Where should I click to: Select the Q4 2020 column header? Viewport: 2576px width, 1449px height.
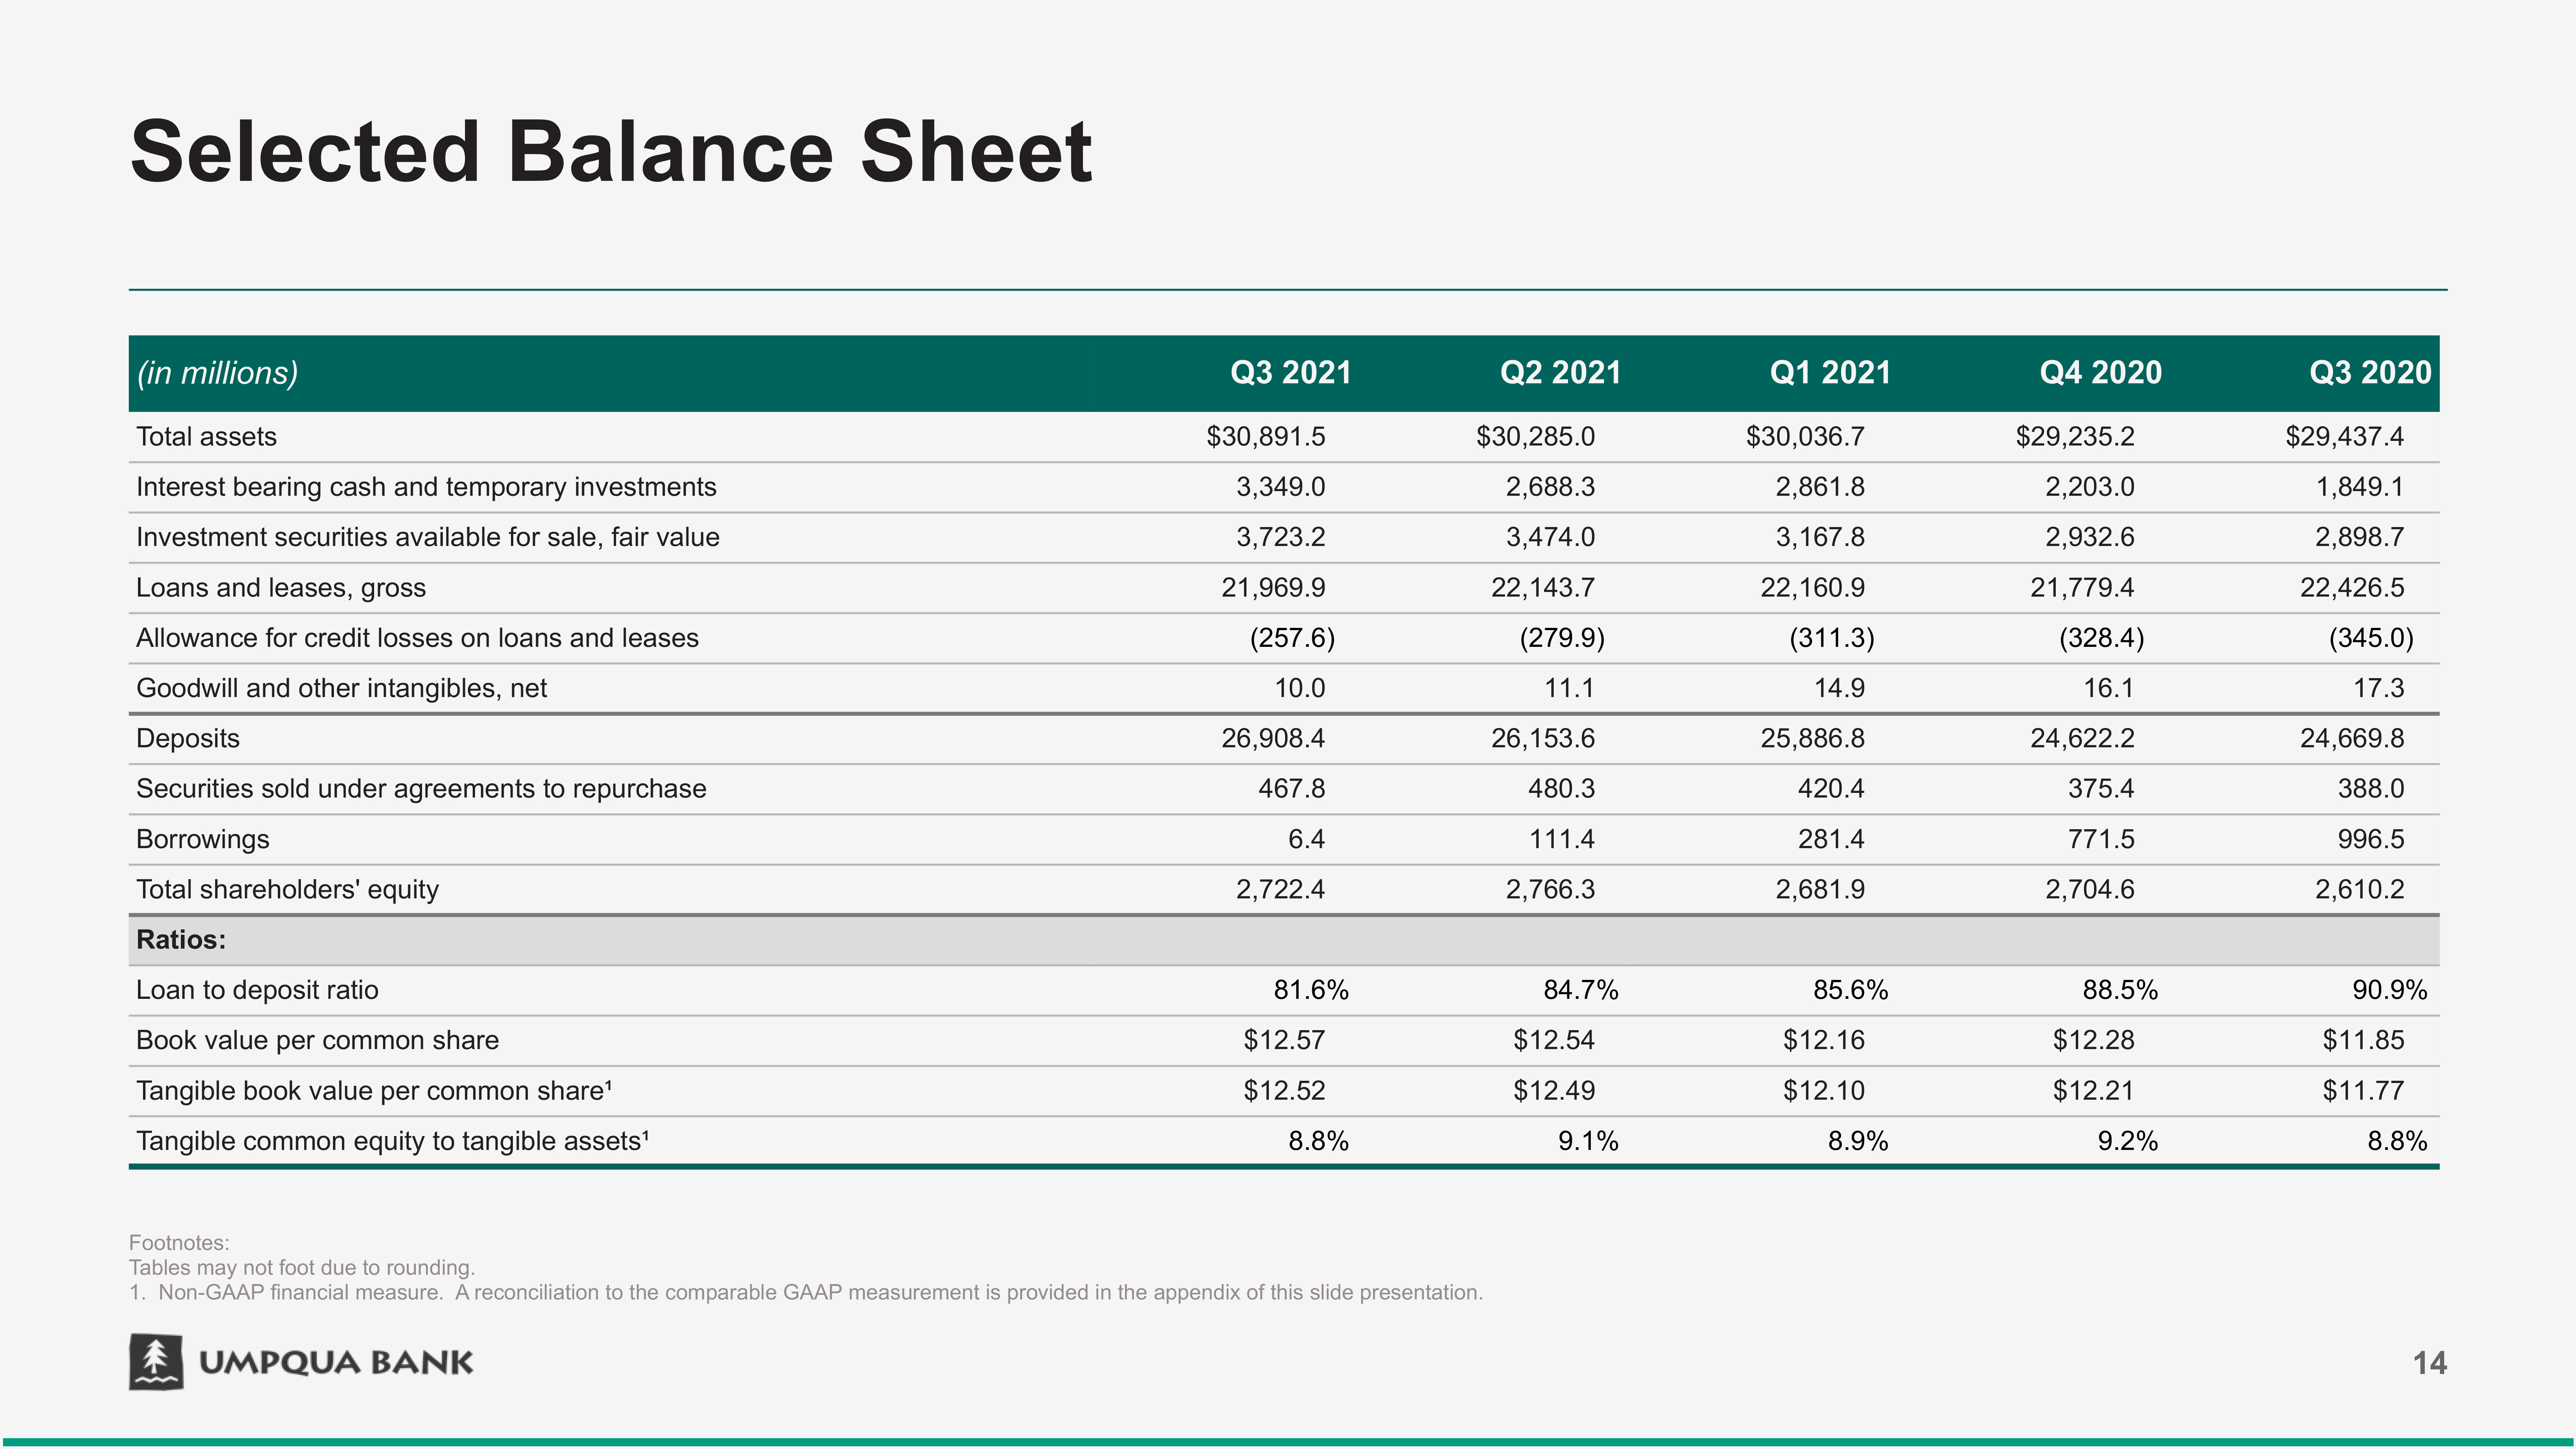[x=2100, y=373]
